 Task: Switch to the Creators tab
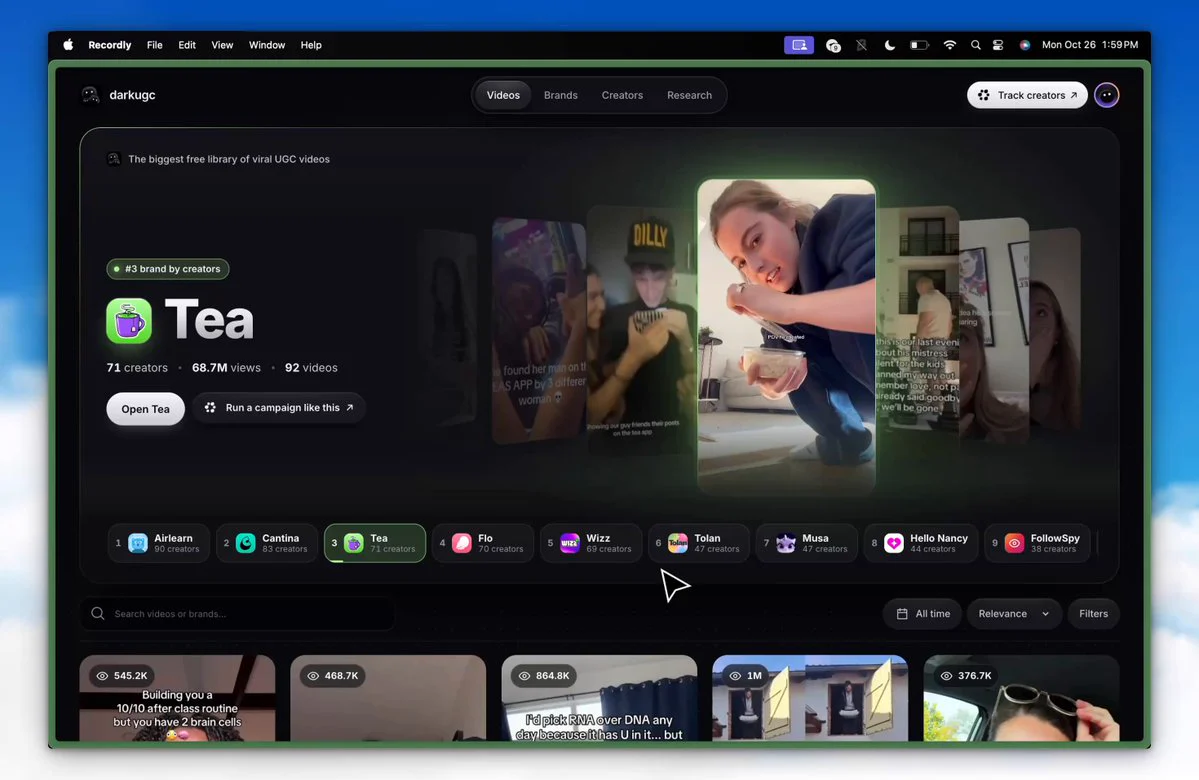pyautogui.click(x=622, y=95)
